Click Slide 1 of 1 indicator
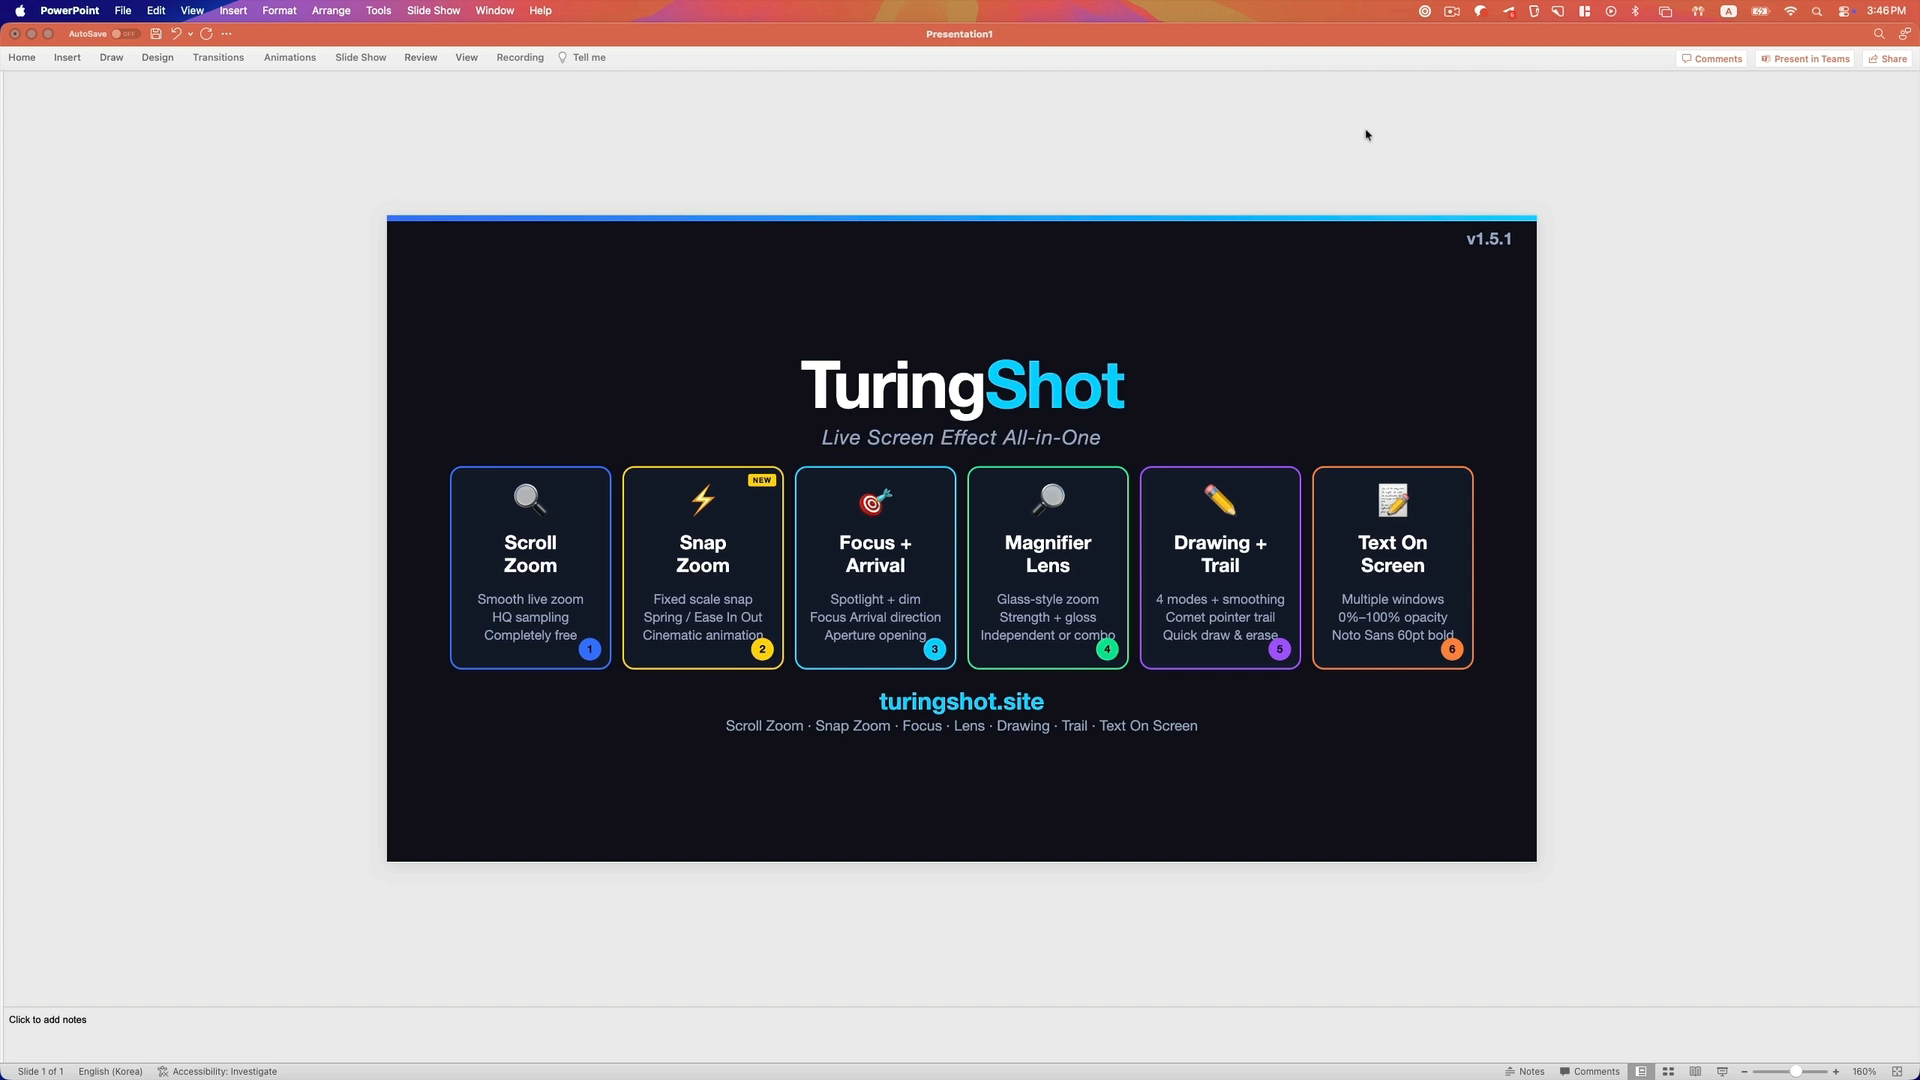 [x=41, y=1071]
